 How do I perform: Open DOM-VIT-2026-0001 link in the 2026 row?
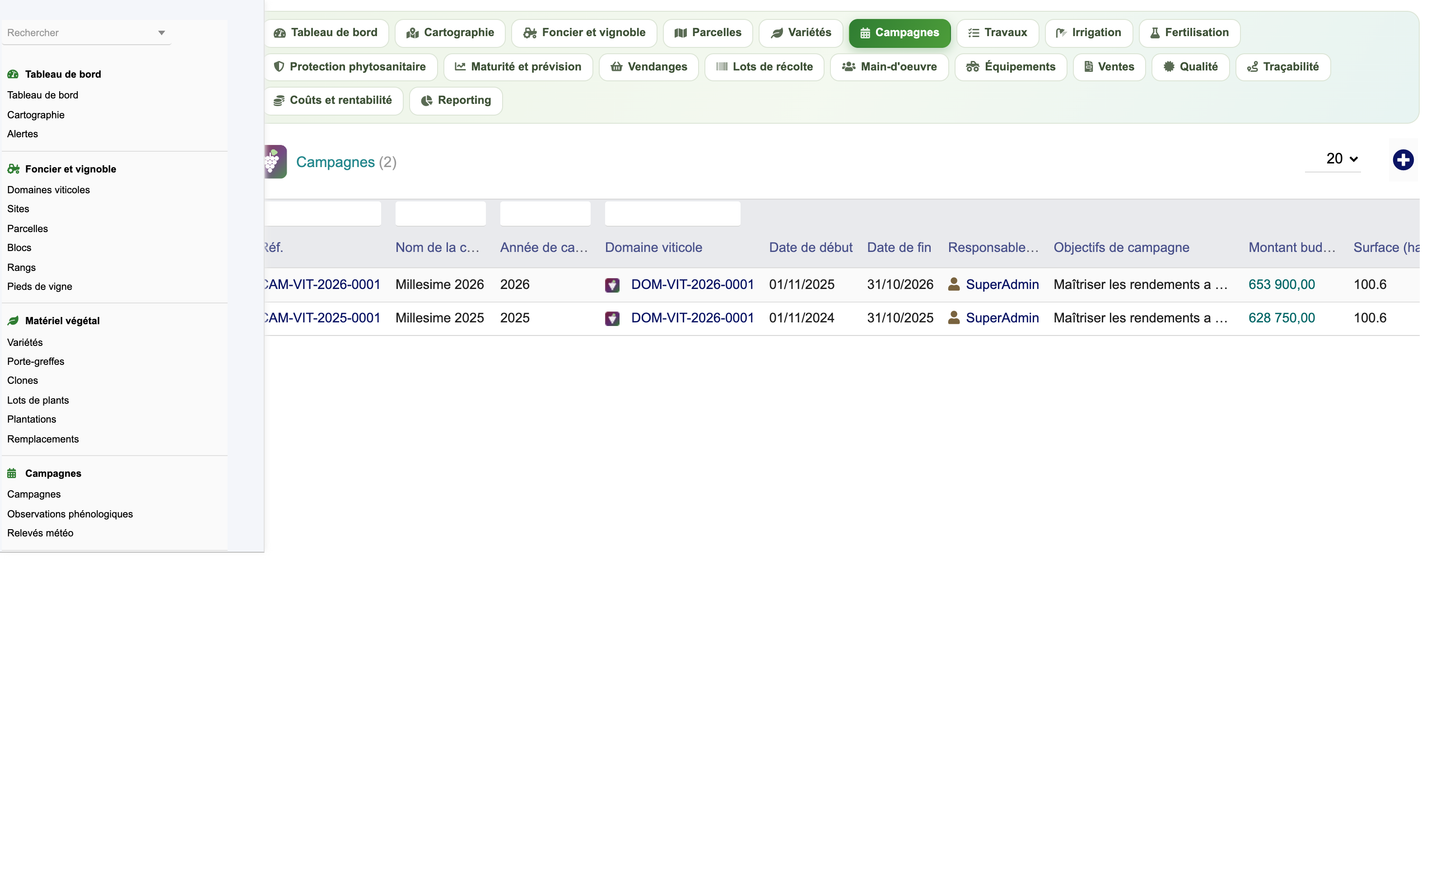click(x=692, y=285)
